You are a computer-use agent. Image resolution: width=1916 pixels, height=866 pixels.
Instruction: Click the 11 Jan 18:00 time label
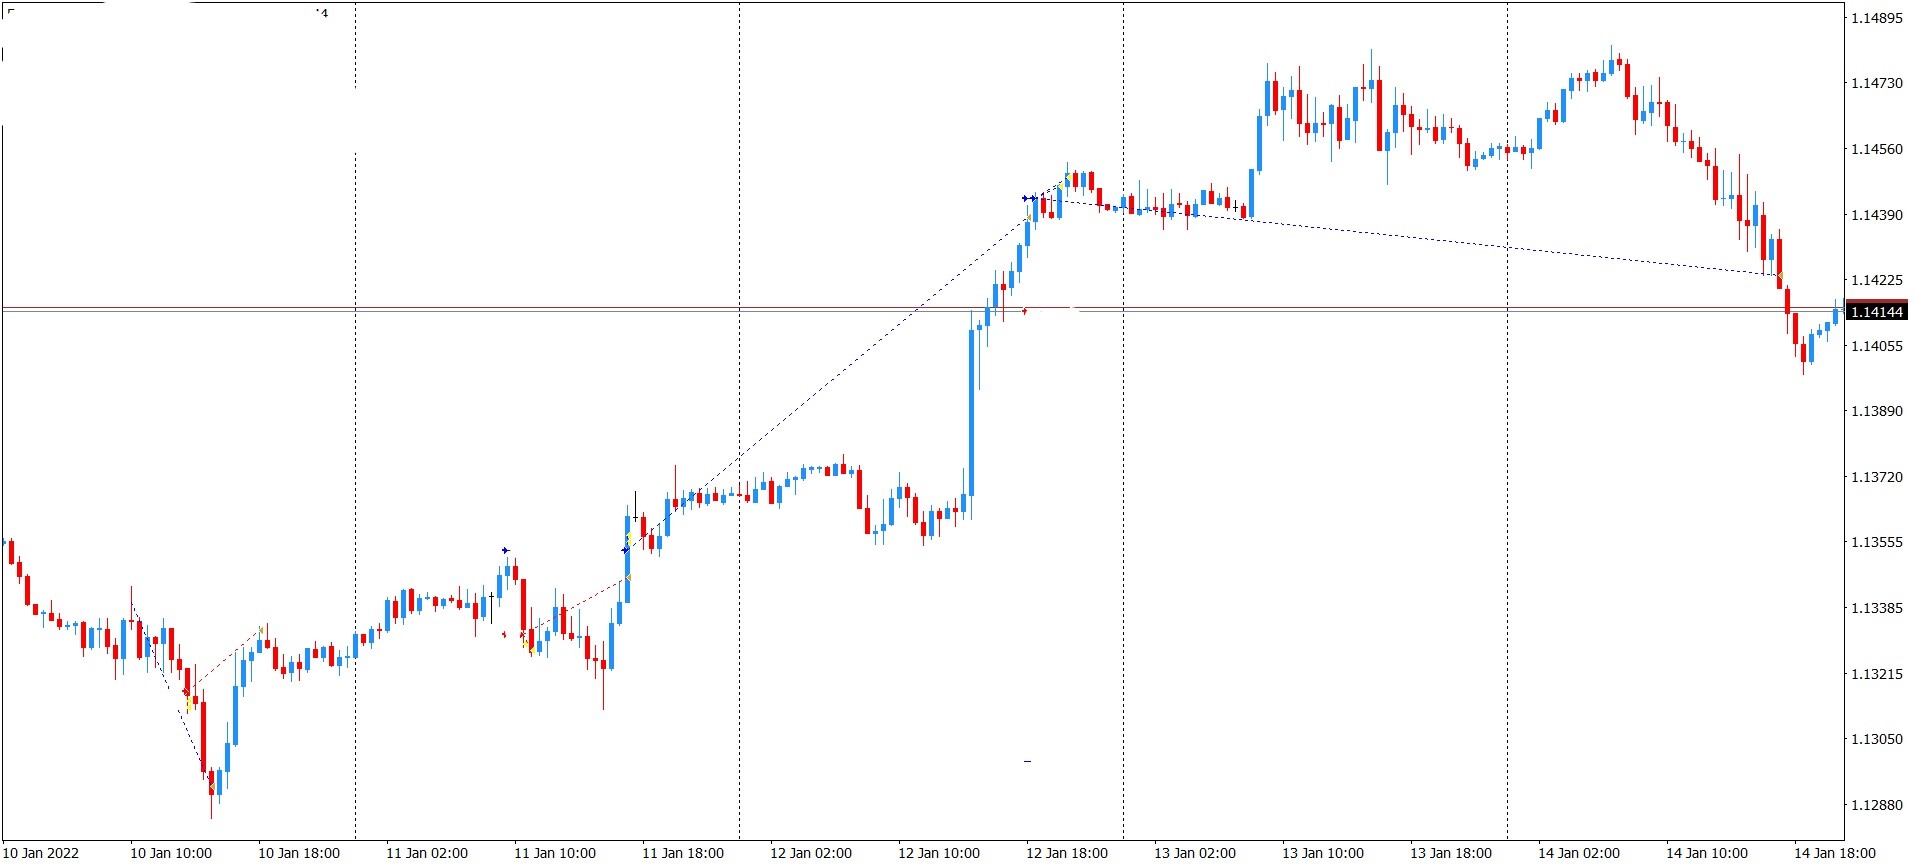coord(683,853)
